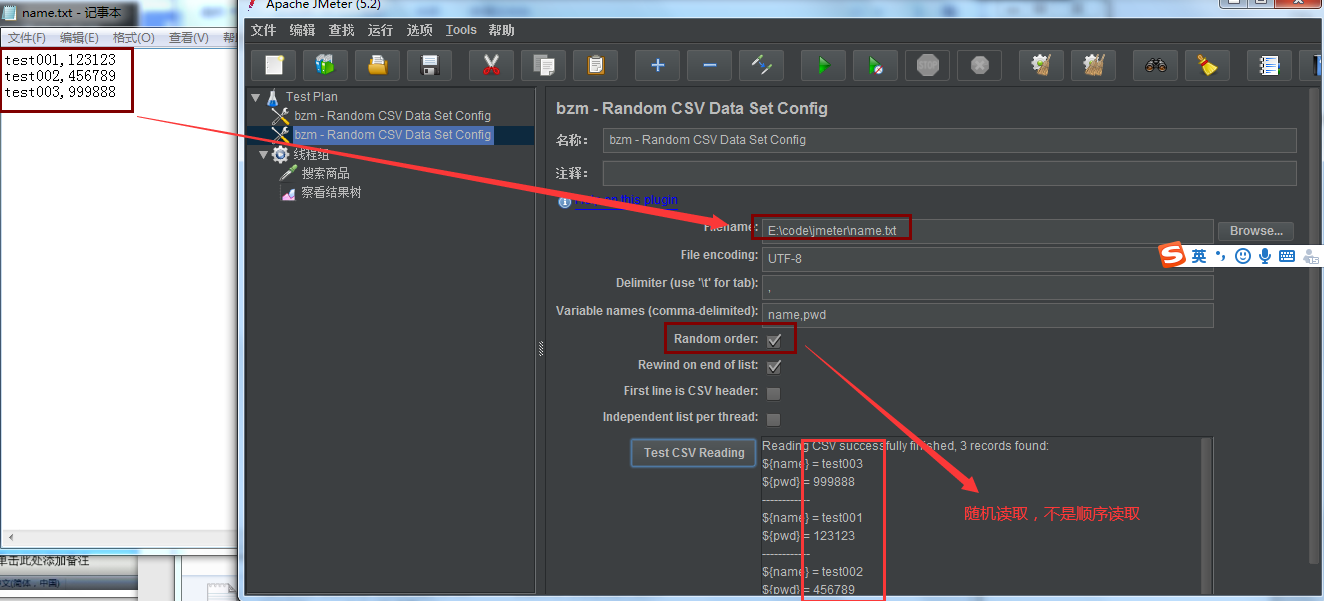Click the 注释 comments input field
The width and height of the screenshot is (1324, 601).
pyautogui.click(x=950, y=174)
